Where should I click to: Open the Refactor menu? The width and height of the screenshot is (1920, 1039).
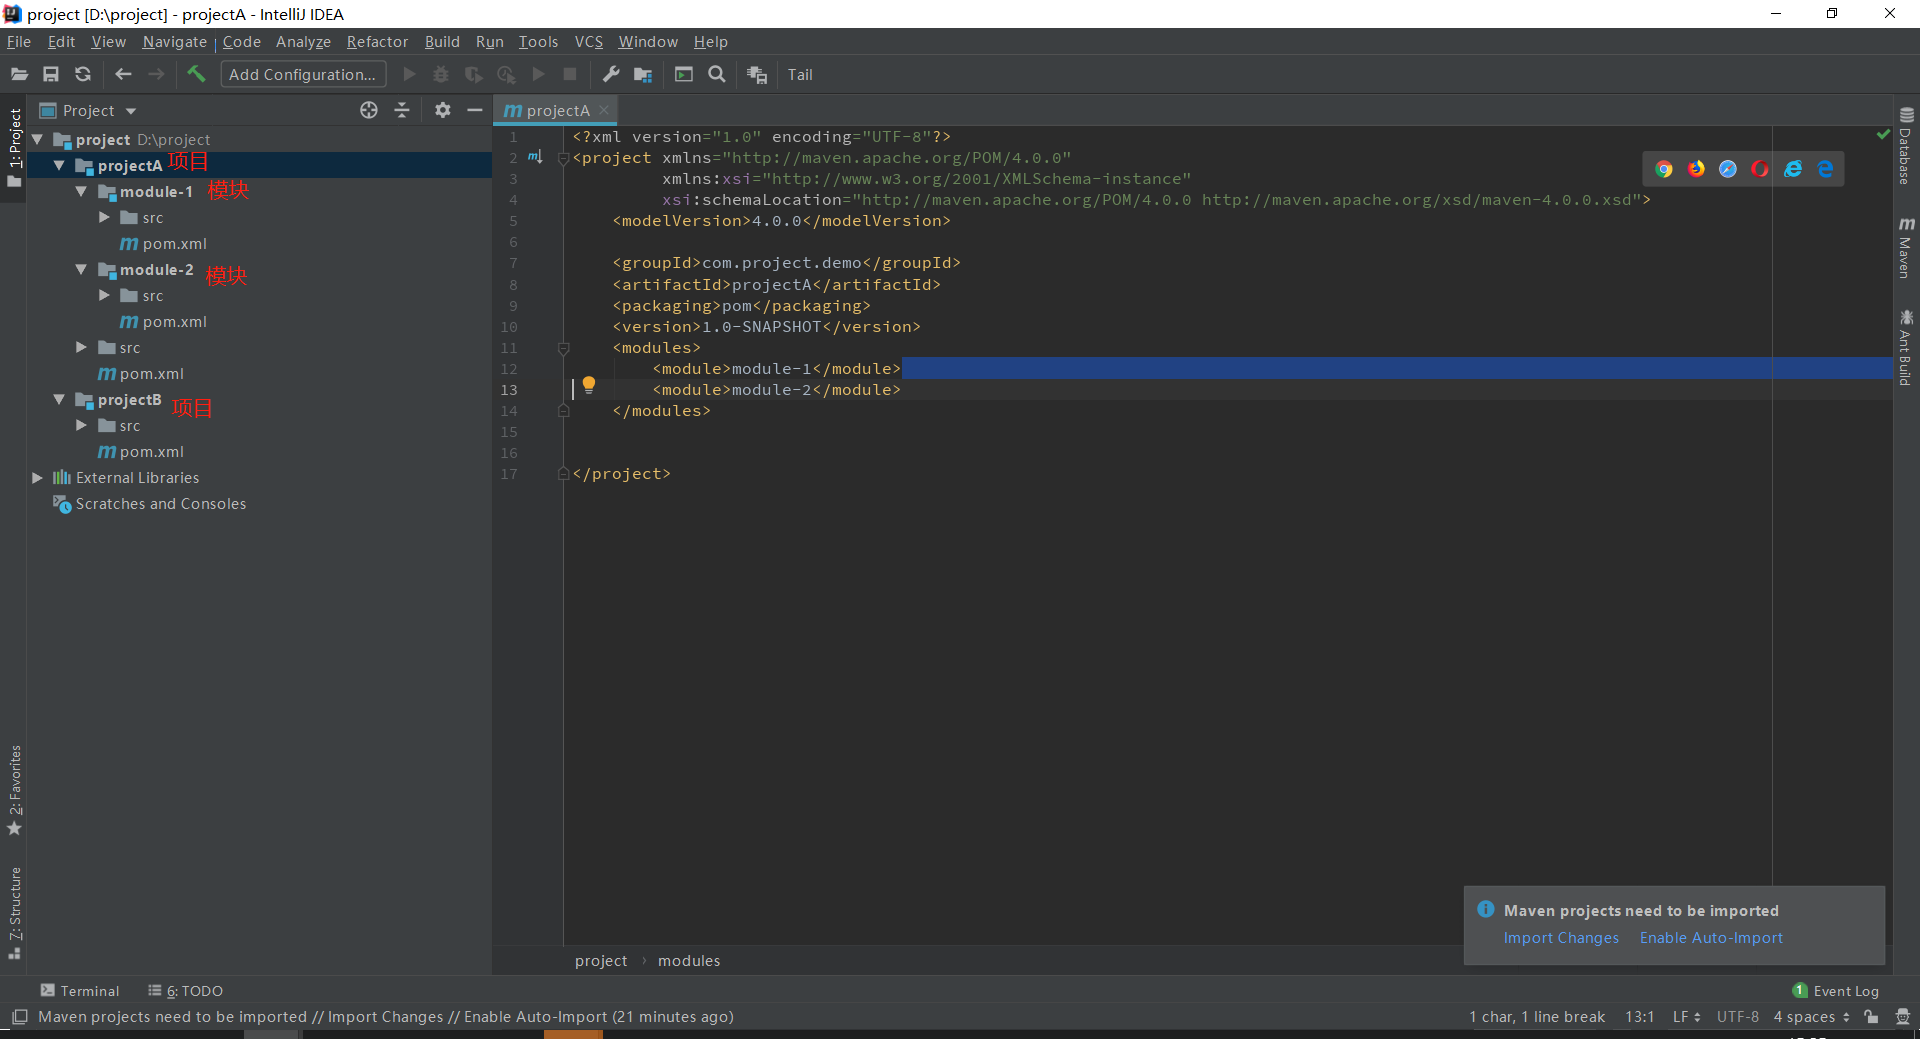(377, 42)
